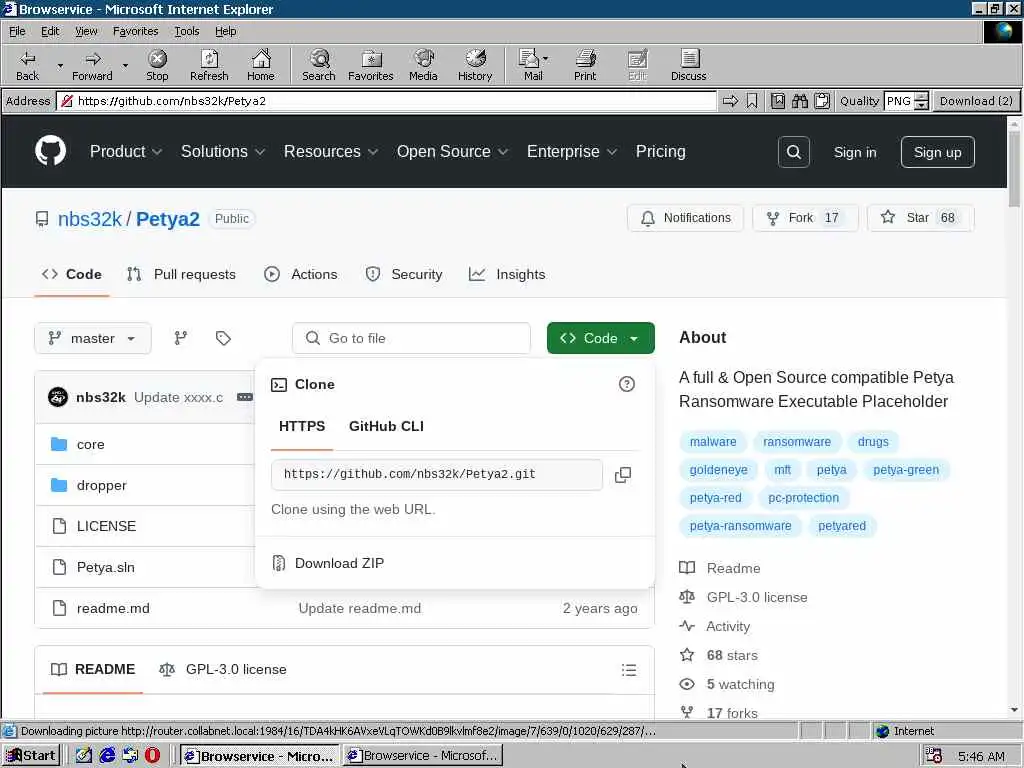Click the Start button
This screenshot has height=768, width=1024.
pyautogui.click(x=31, y=756)
